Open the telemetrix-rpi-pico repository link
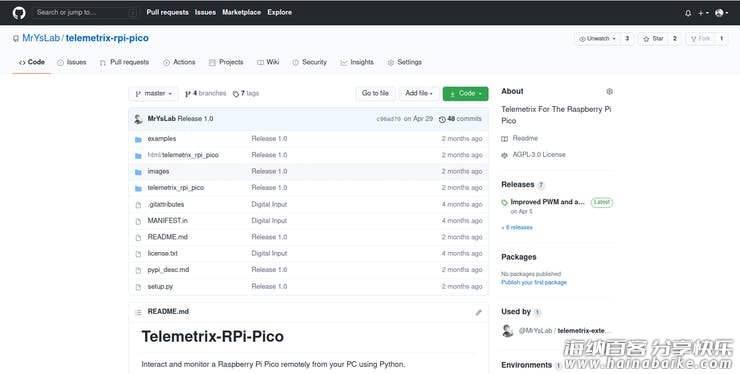This screenshot has width=740, height=374. tap(107, 38)
